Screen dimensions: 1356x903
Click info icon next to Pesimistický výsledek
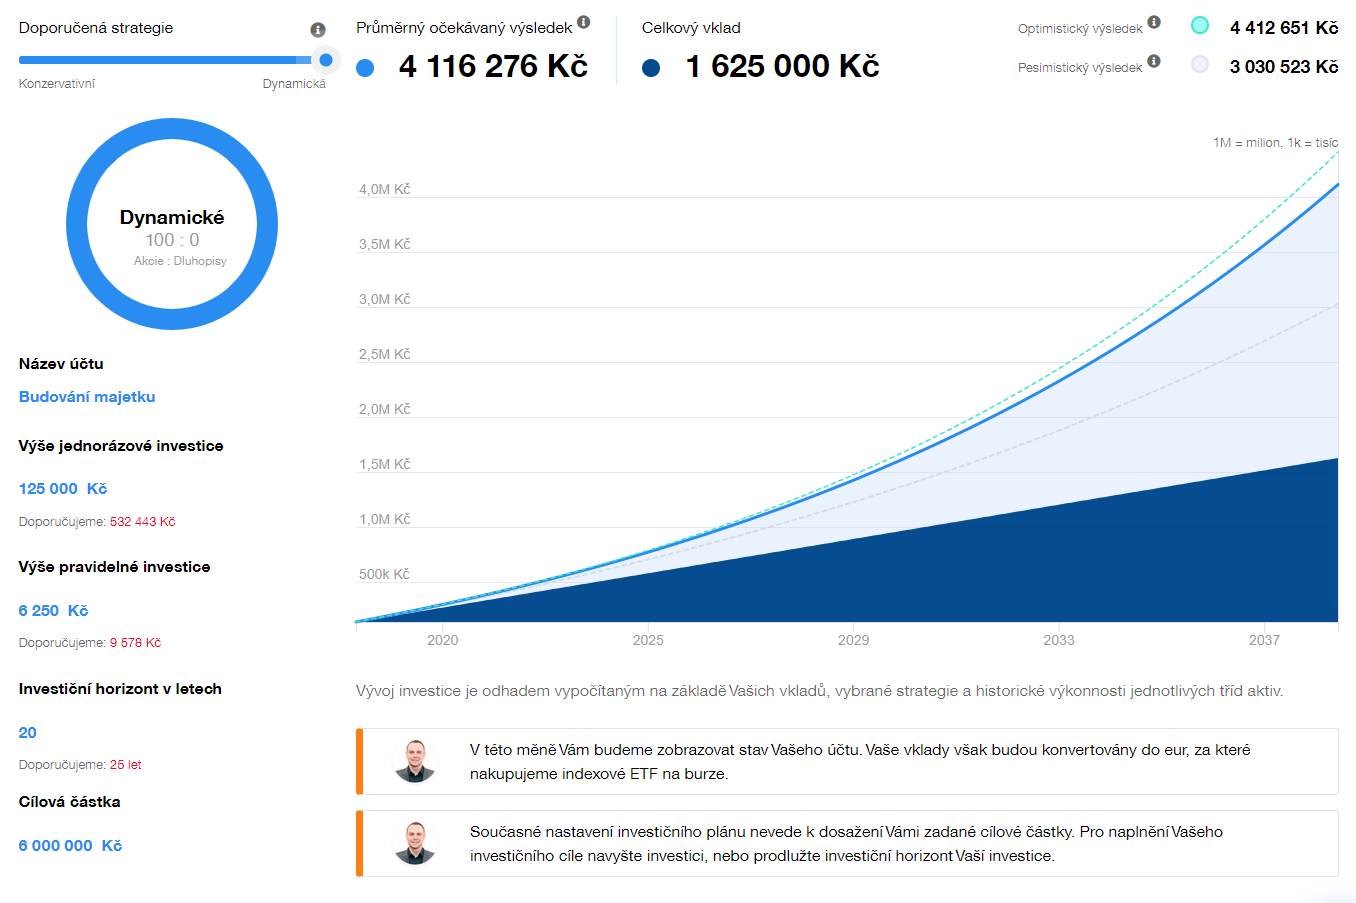tap(1154, 61)
